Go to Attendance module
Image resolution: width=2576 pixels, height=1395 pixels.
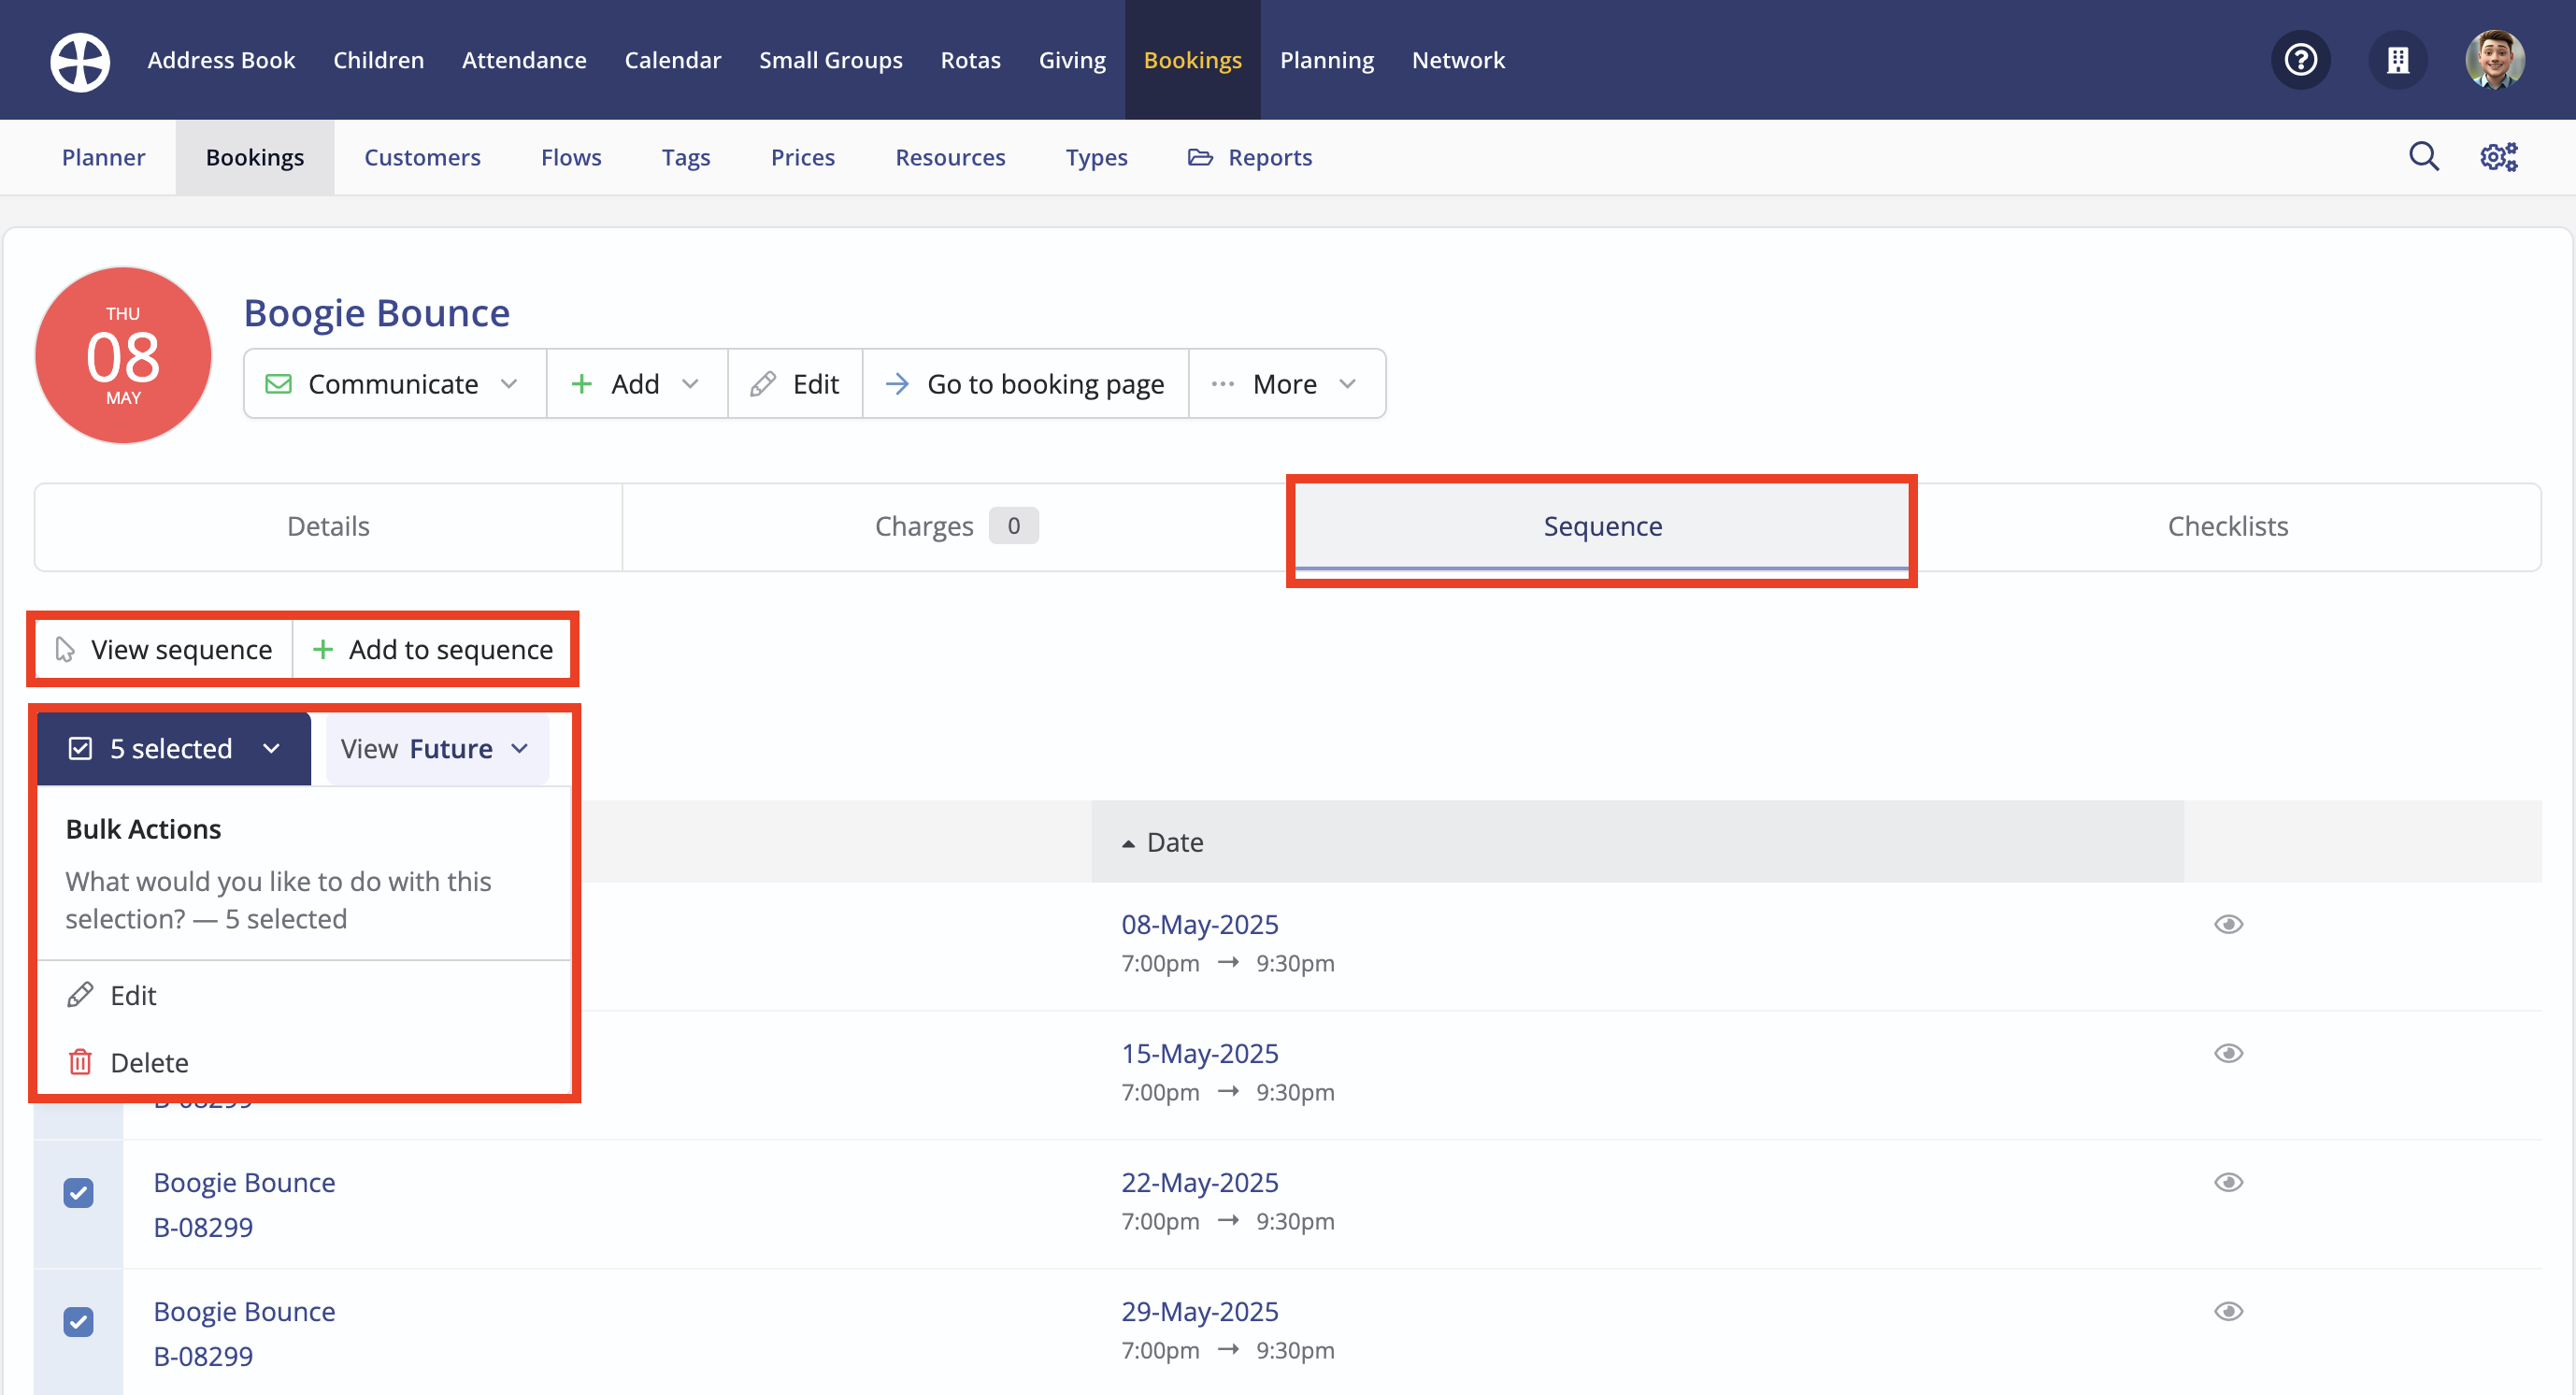pyautogui.click(x=524, y=60)
